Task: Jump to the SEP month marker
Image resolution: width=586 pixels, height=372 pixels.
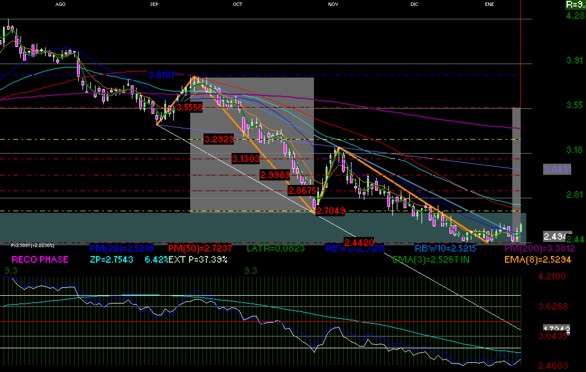Action: click(154, 4)
